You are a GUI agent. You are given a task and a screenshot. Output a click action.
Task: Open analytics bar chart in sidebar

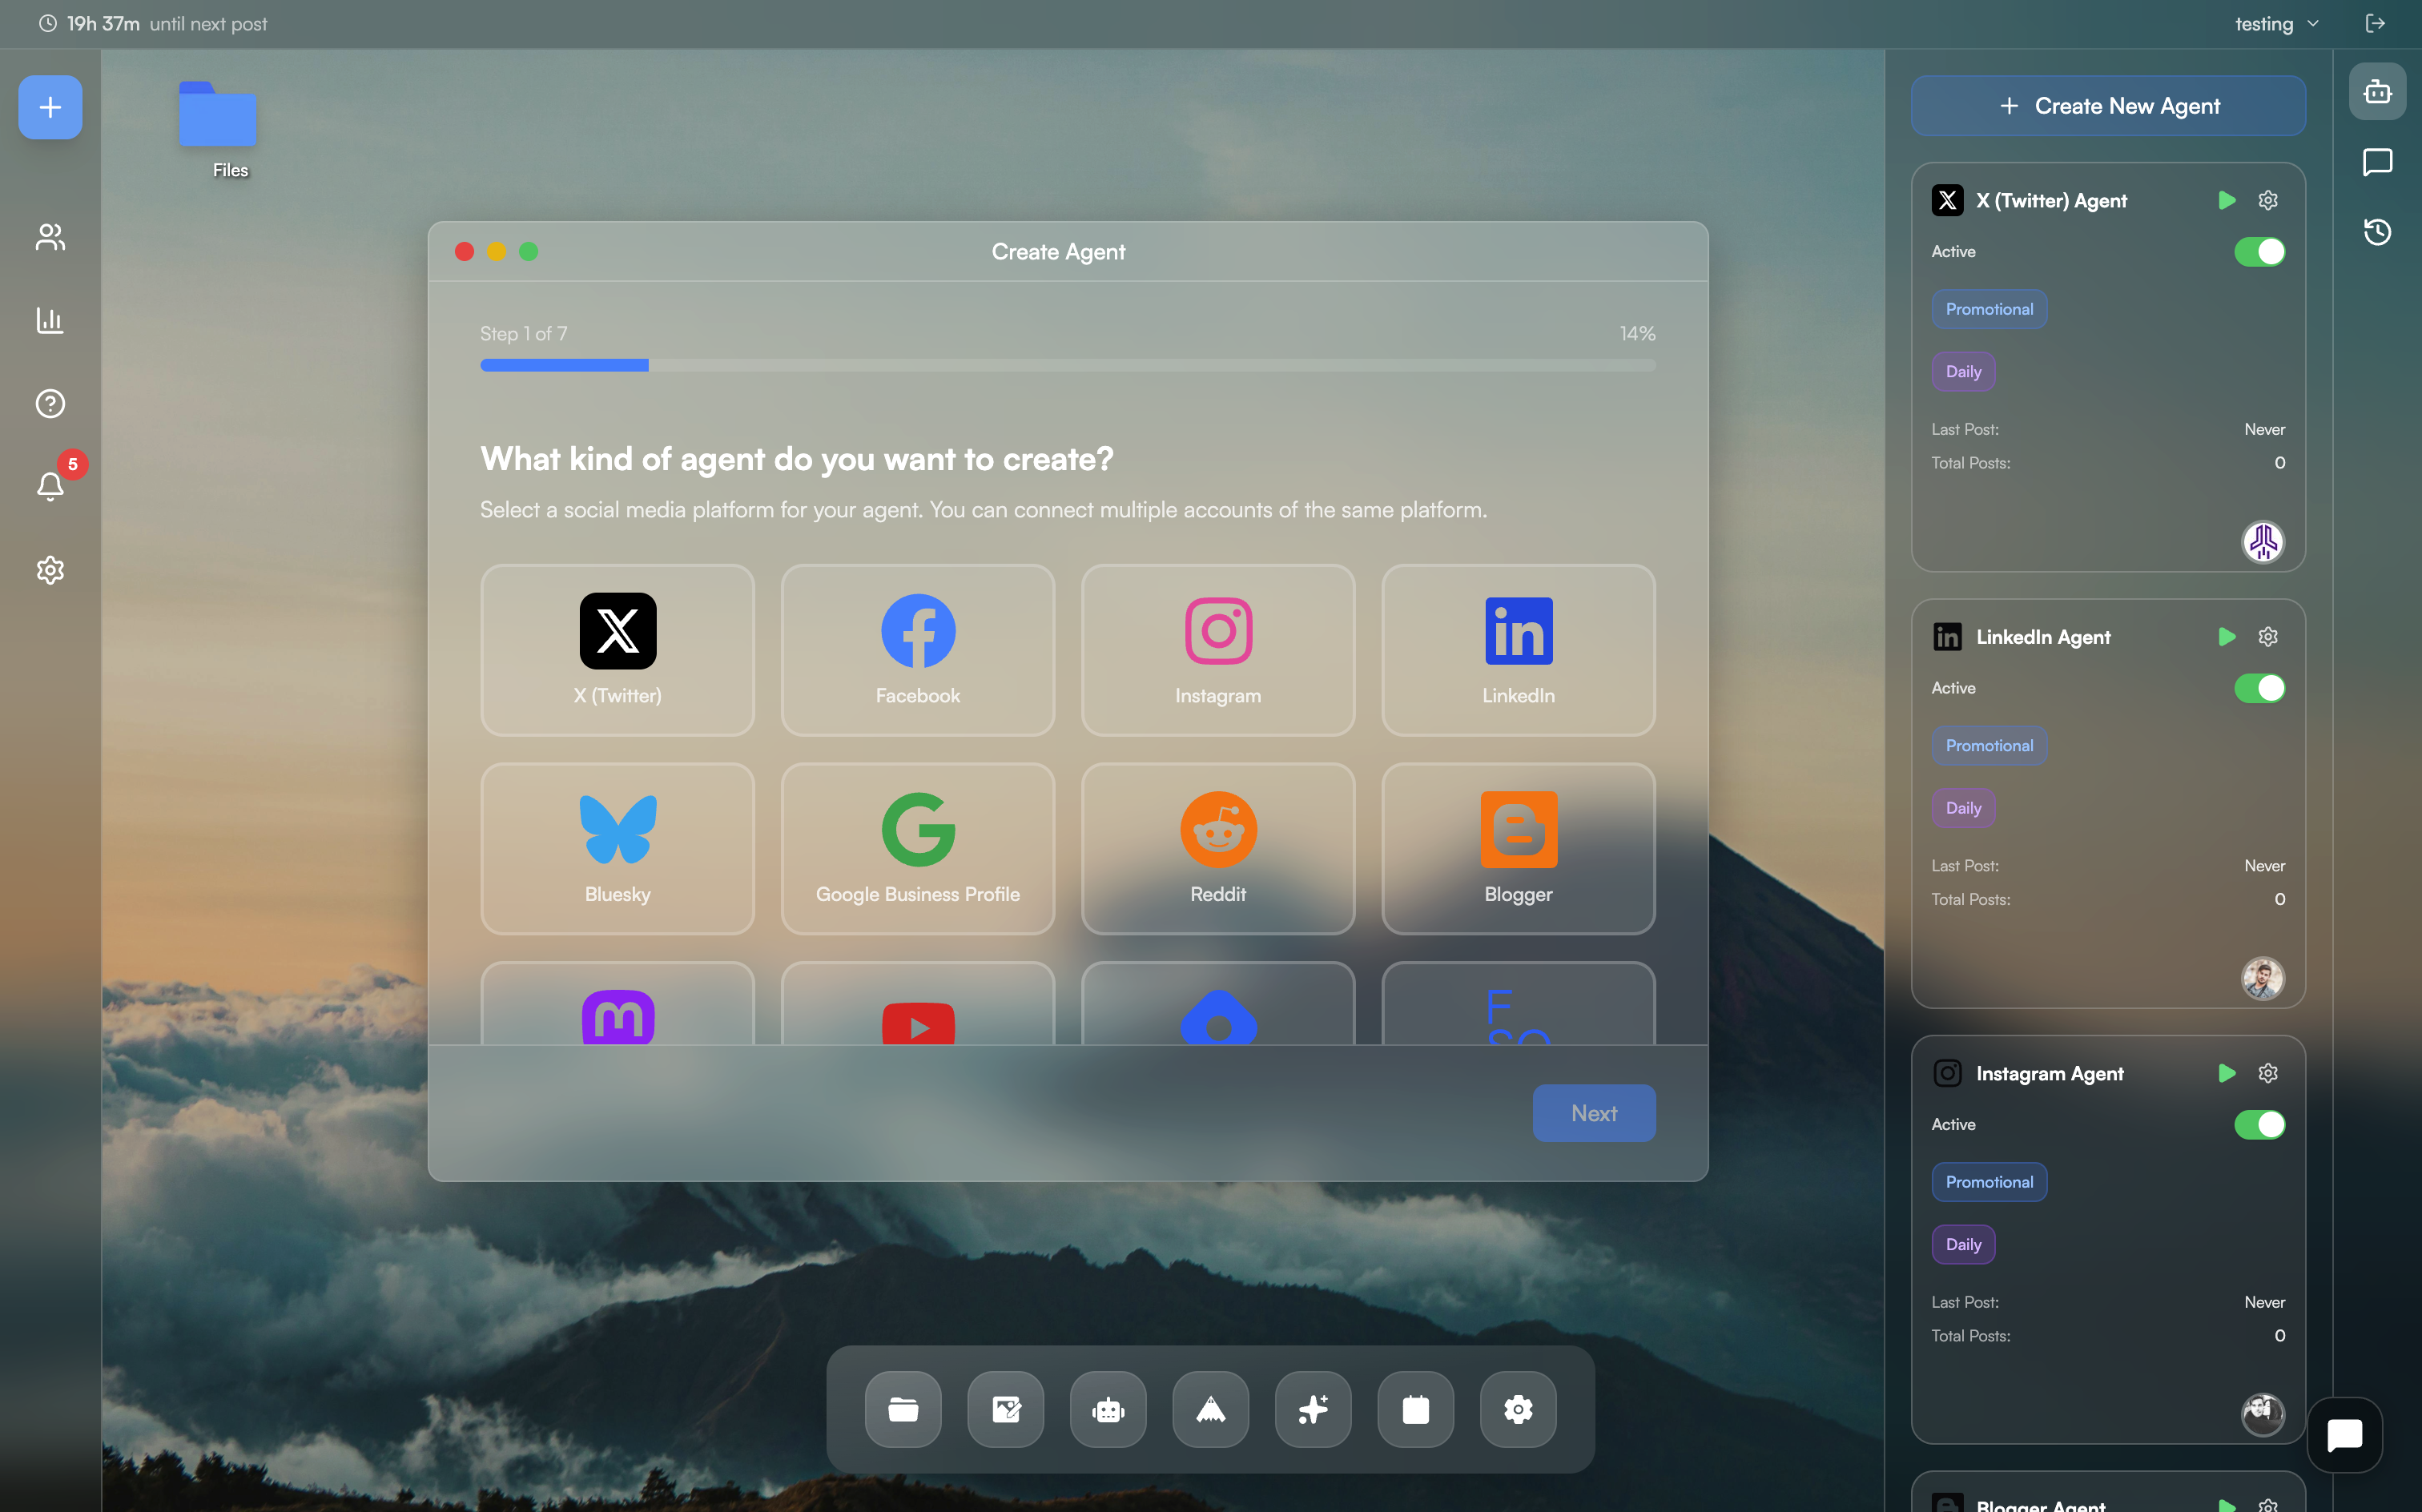50,320
